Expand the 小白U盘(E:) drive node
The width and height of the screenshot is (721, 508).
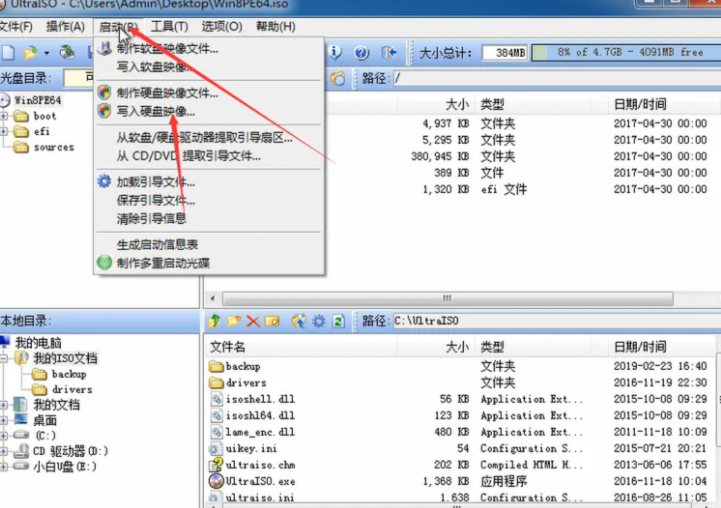coord(5,465)
